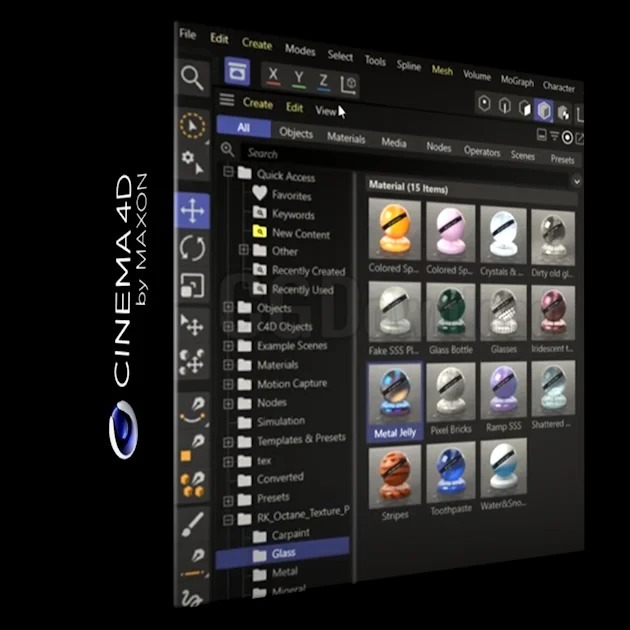Image resolution: width=630 pixels, height=630 pixels.
Task: Open the Asset Browser Create menu
Action: tap(258, 104)
